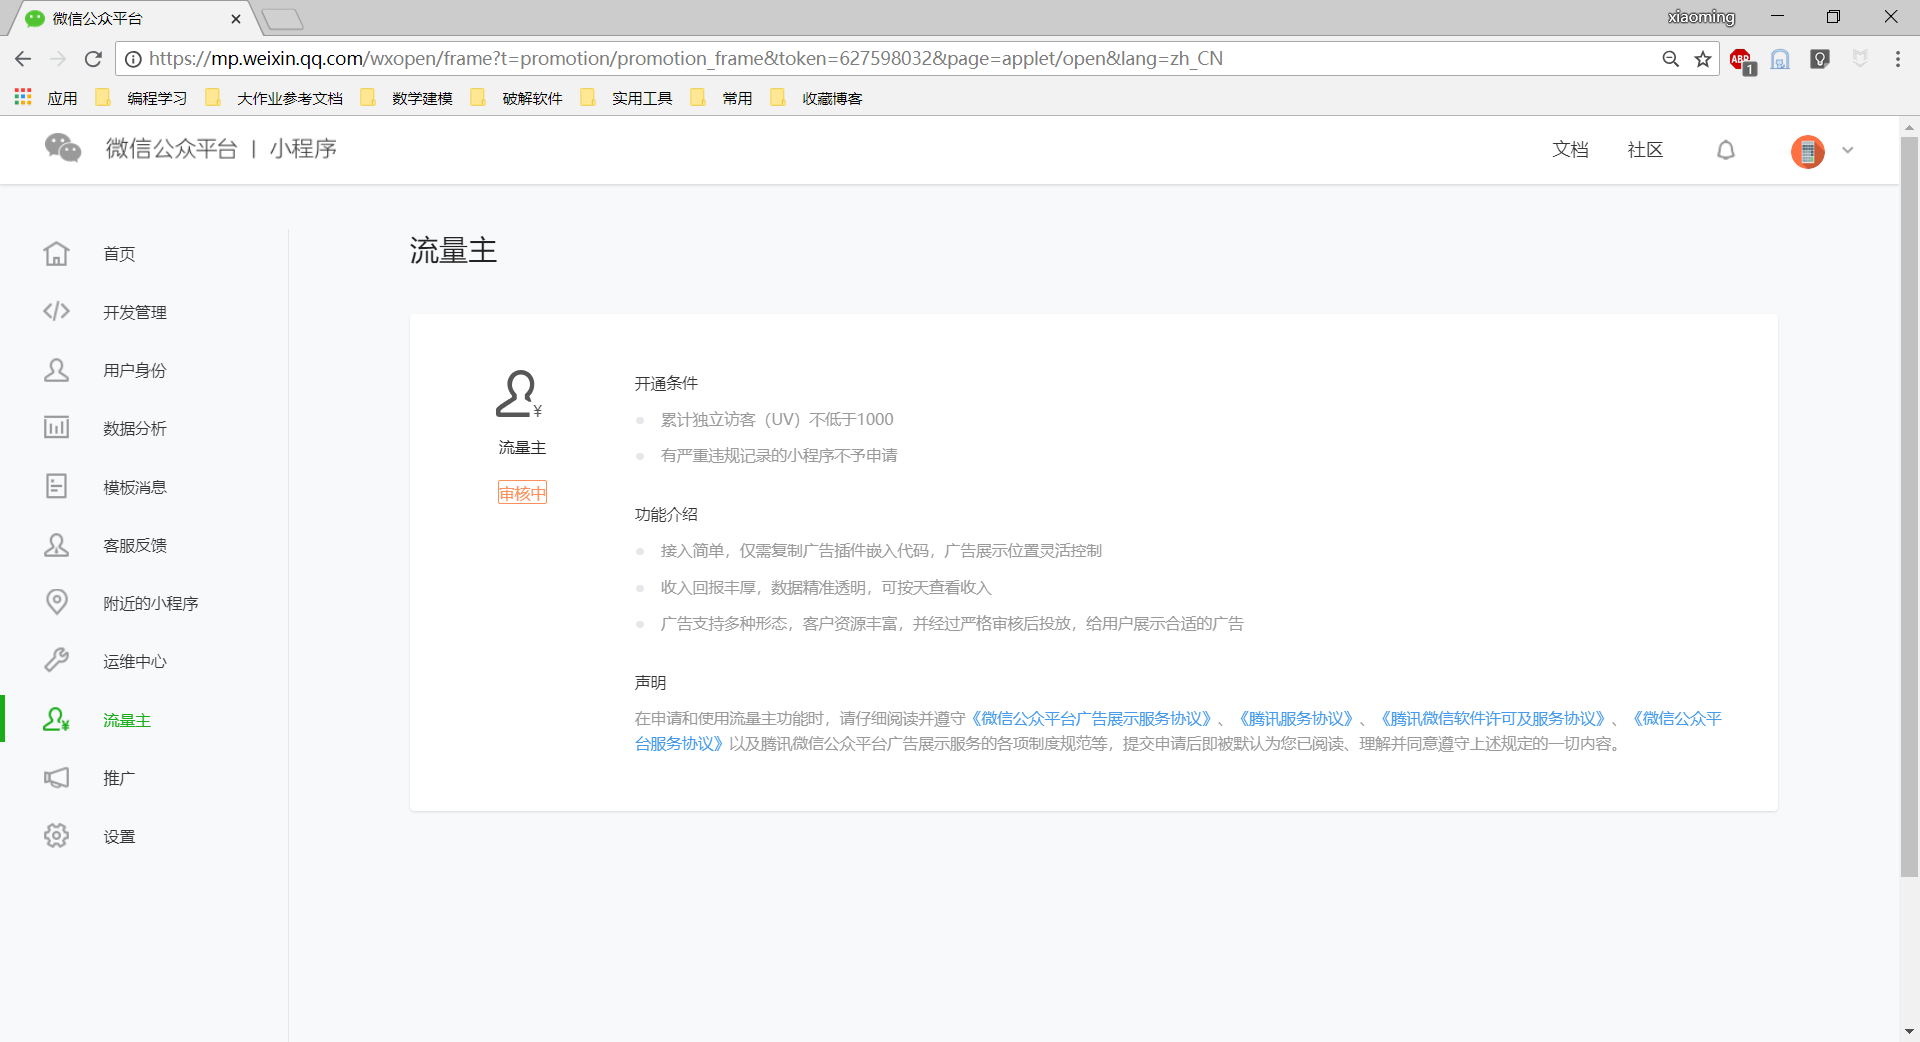View site information icon in address bar
The height and width of the screenshot is (1042, 1920).
tap(133, 59)
